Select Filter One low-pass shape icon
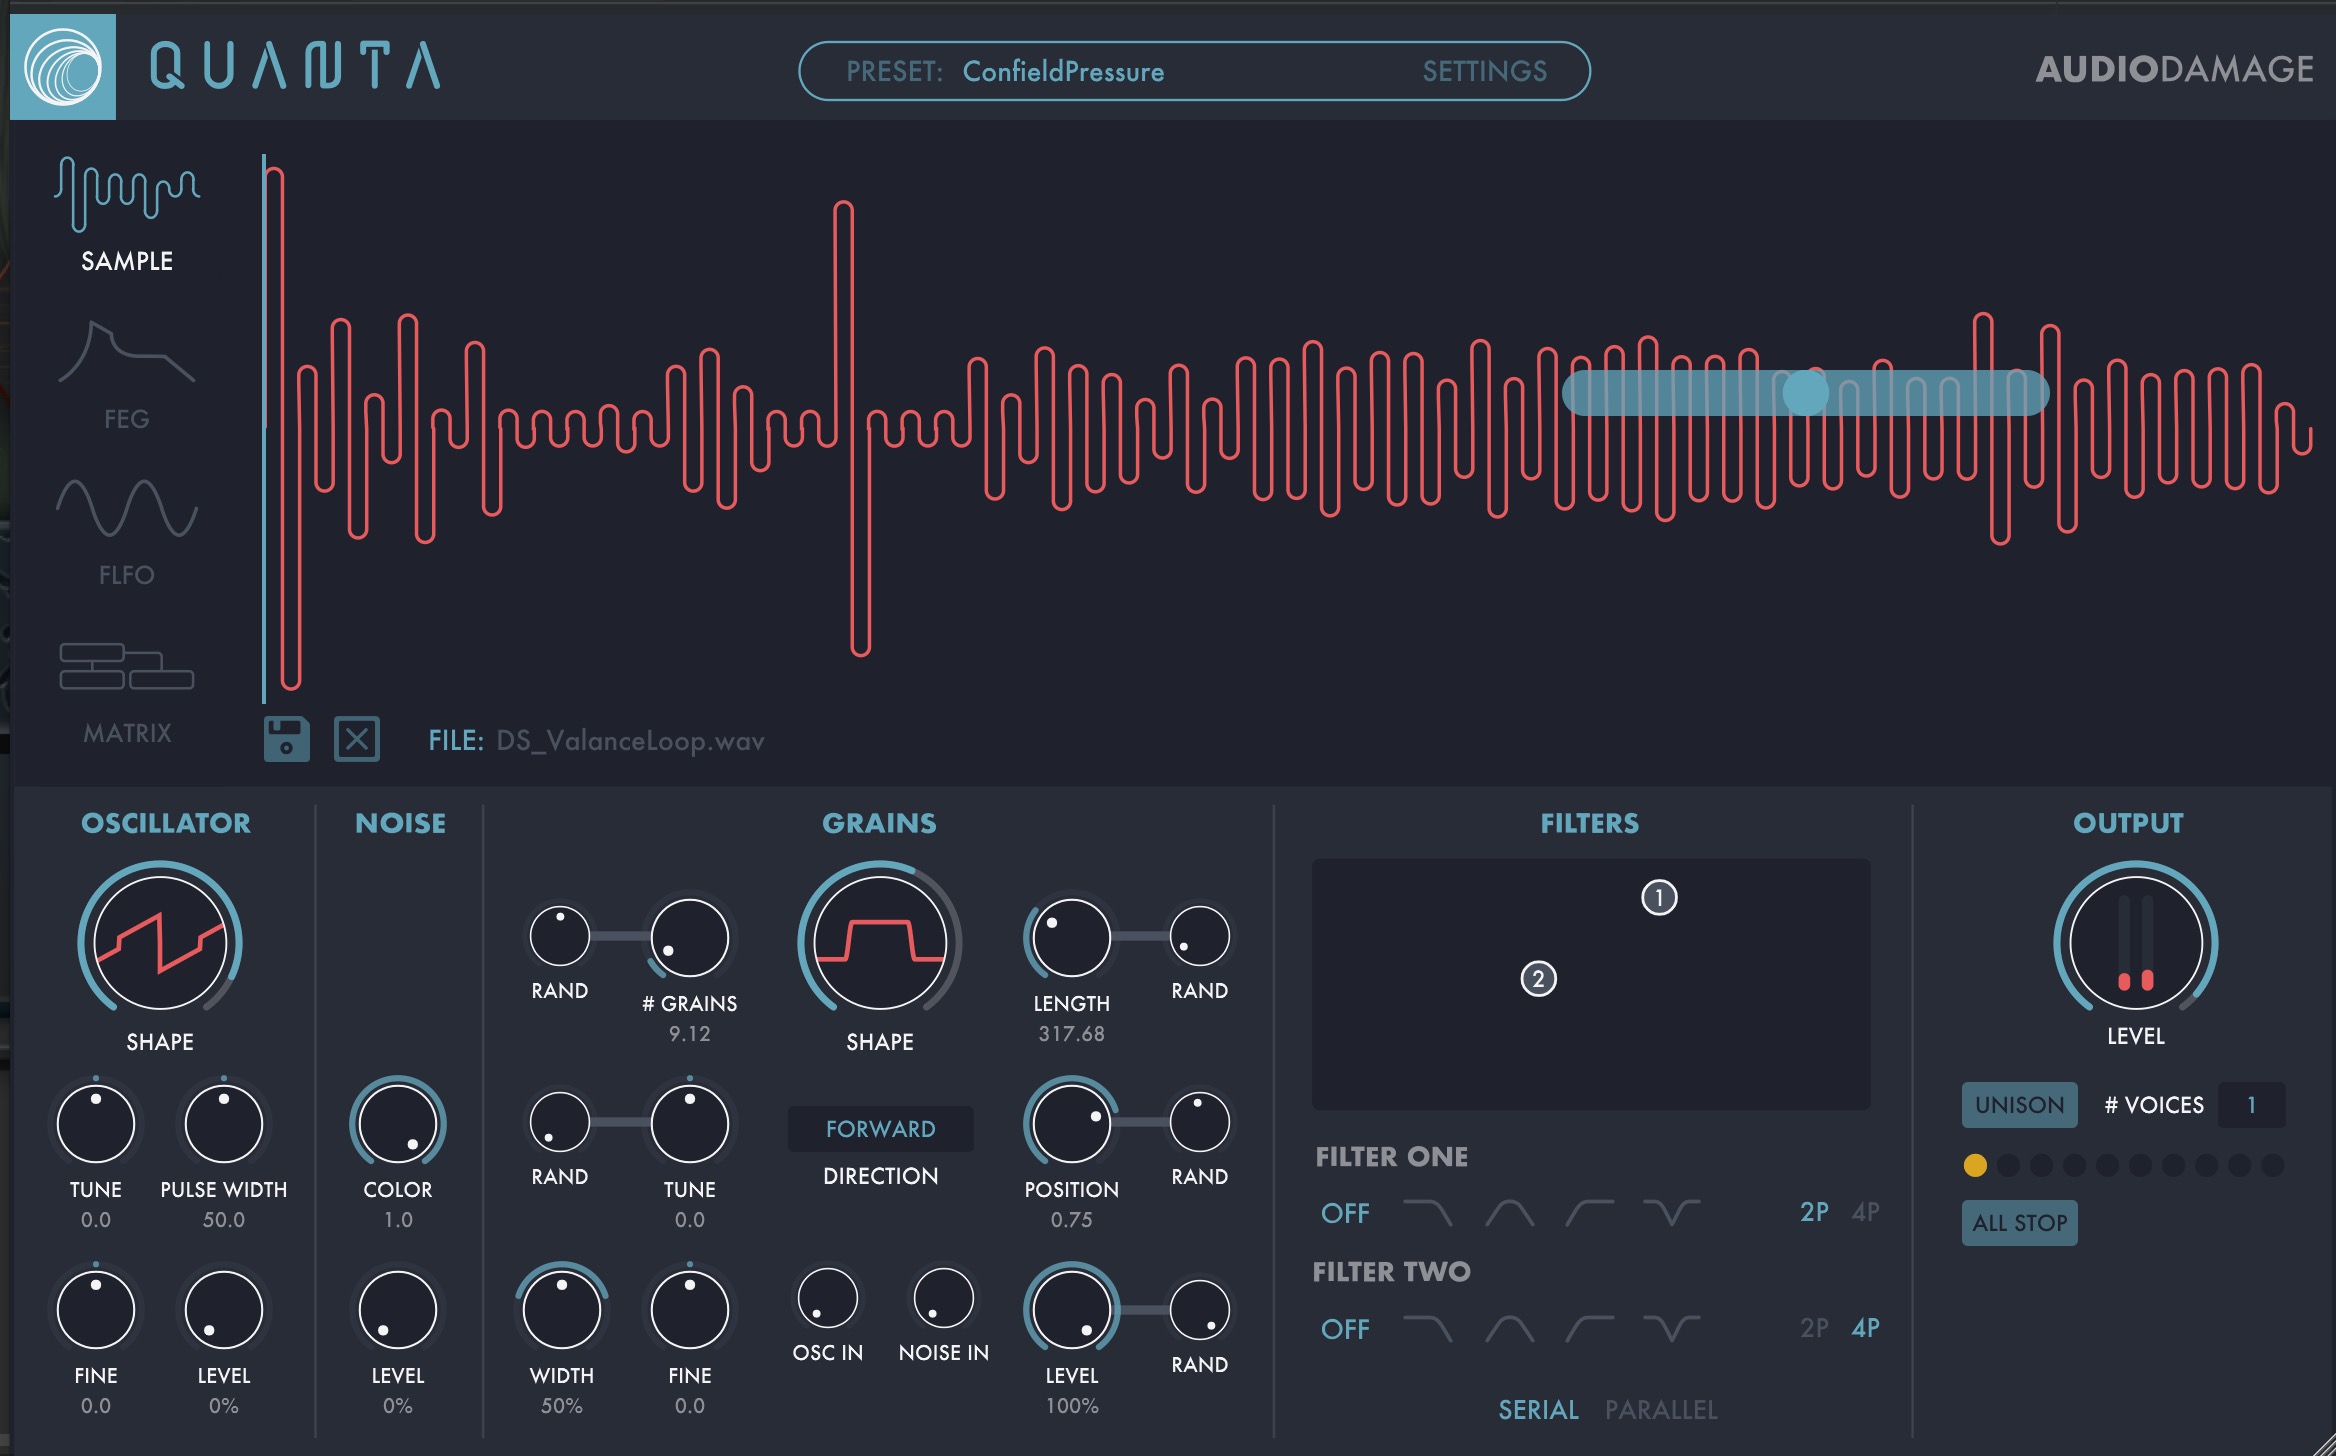The width and height of the screenshot is (2336, 1456). tap(1428, 1213)
